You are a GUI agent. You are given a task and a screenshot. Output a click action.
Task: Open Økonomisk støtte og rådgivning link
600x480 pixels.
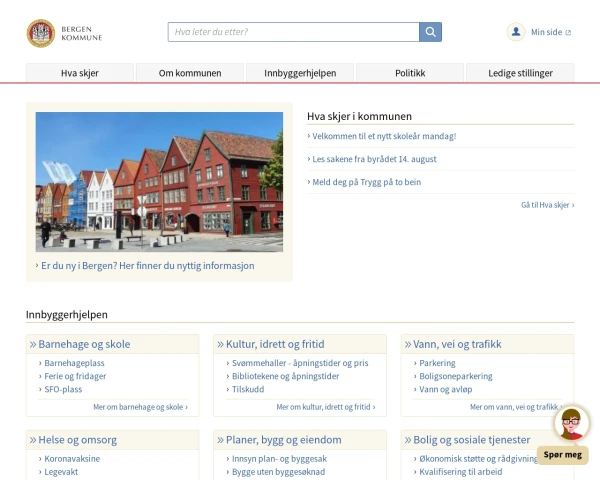click(x=478, y=459)
